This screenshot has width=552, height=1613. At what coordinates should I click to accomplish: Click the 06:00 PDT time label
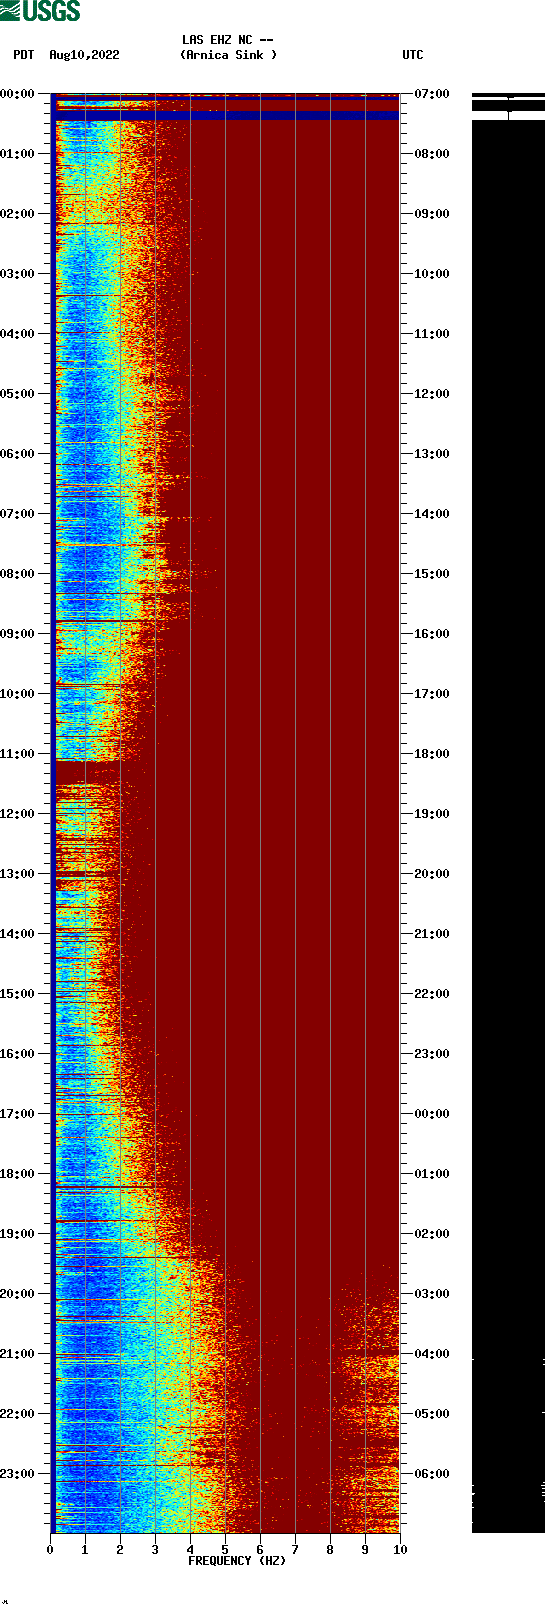click(x=18, y=454)
